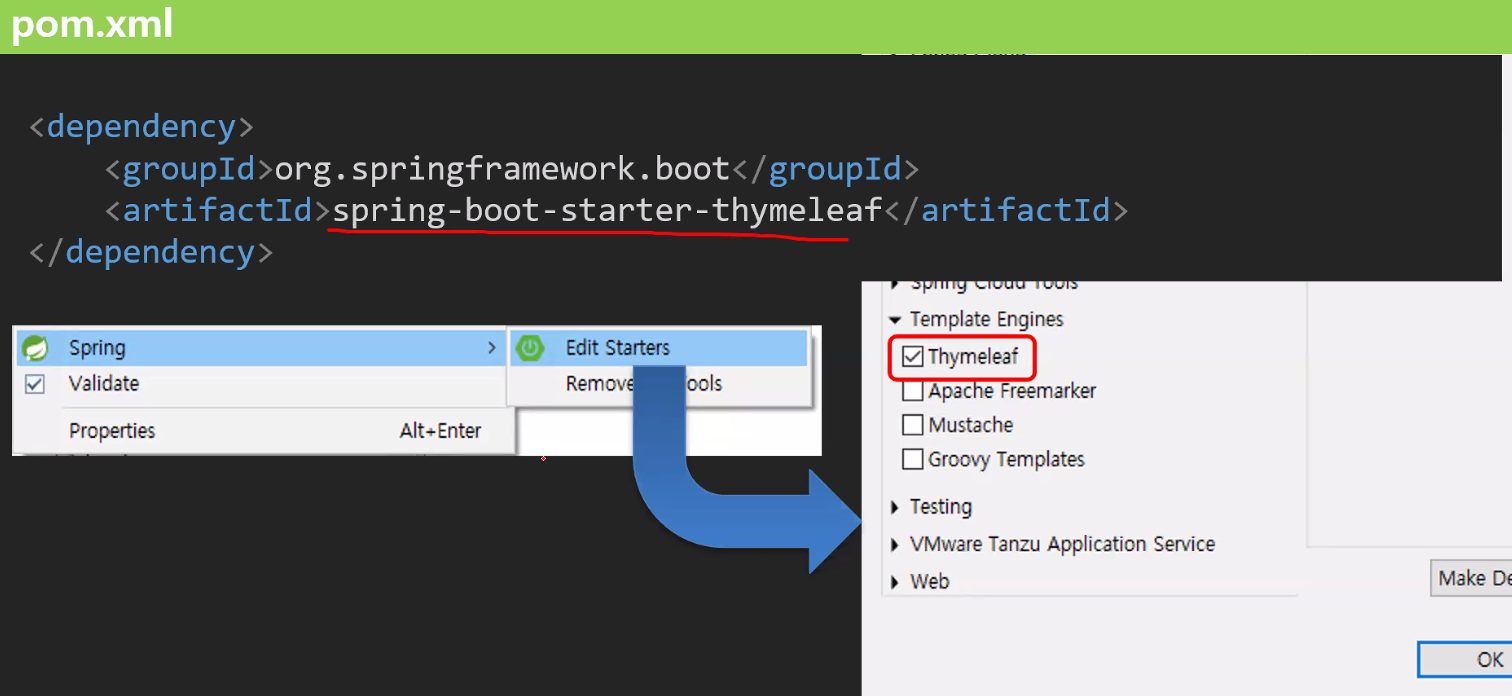Expand the Spring Cloud Tools category
The image size is (1512, 696).
pyautogui.click(x=895, y=285)
